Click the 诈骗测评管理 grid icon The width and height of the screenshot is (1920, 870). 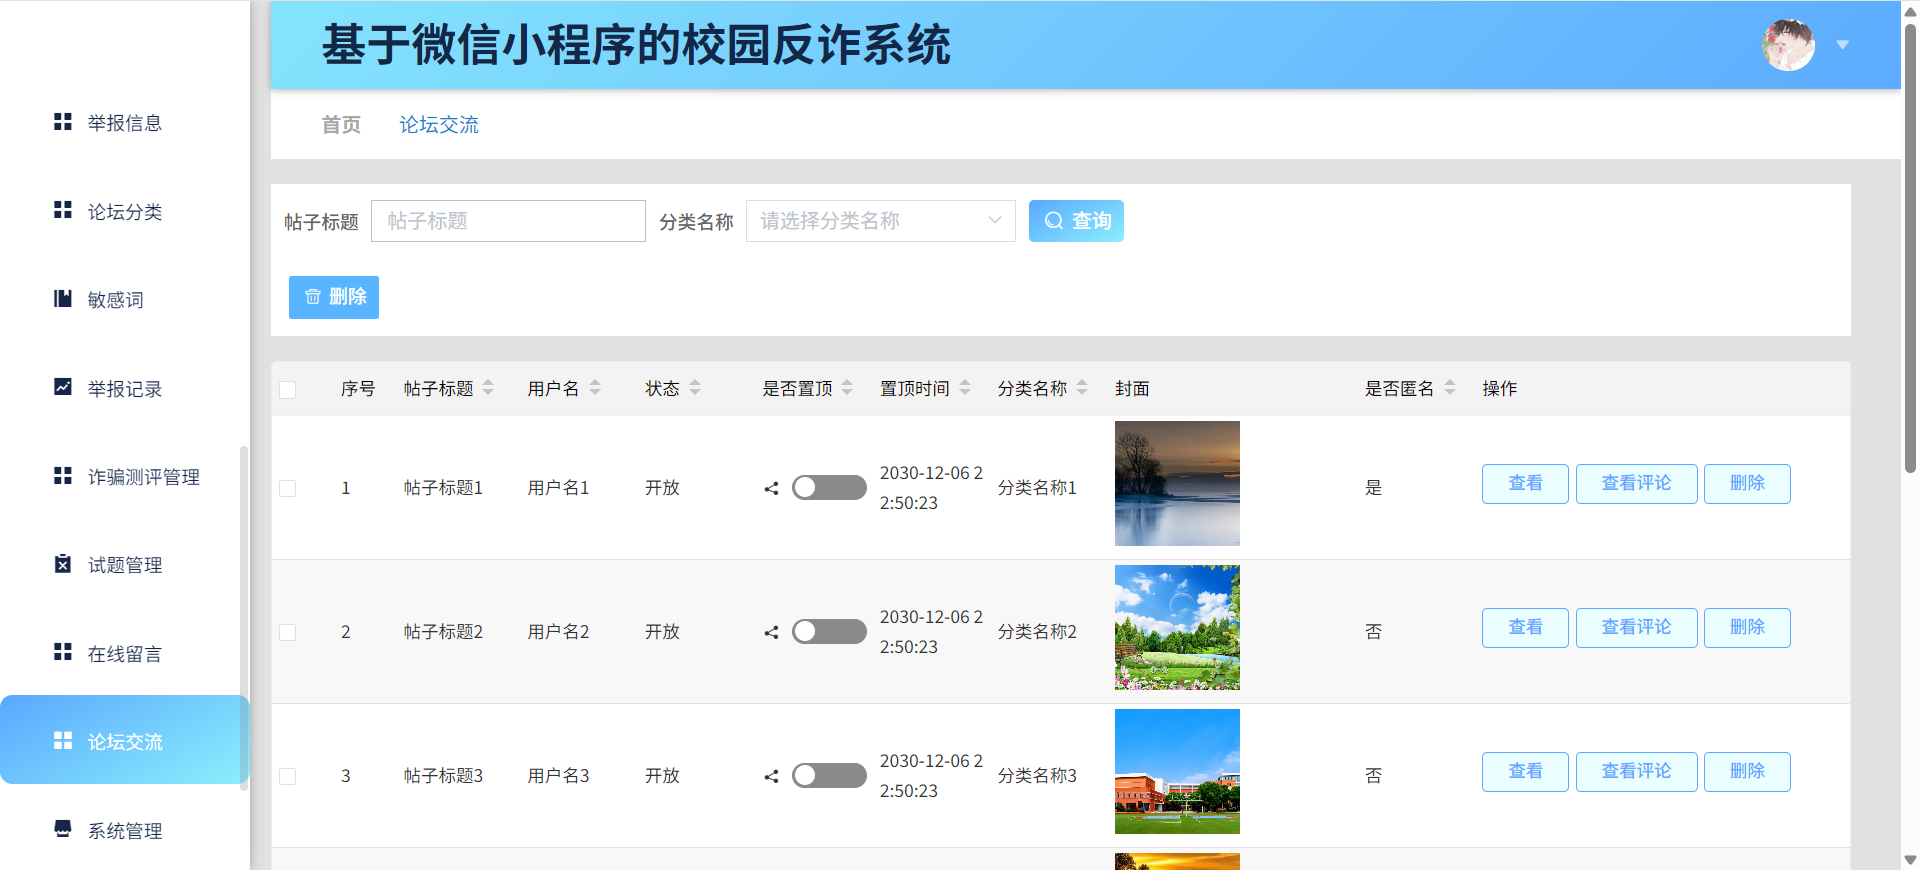63,476
